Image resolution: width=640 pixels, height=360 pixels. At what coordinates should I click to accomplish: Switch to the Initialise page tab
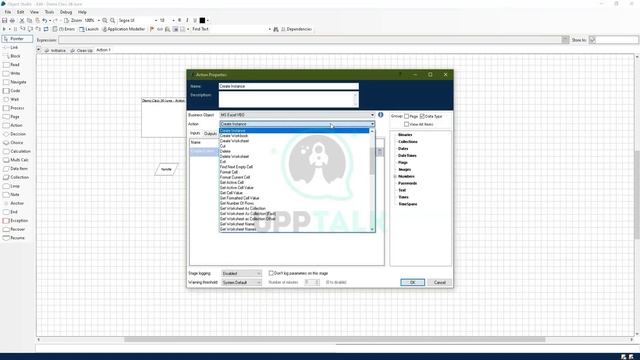(55, 50)
